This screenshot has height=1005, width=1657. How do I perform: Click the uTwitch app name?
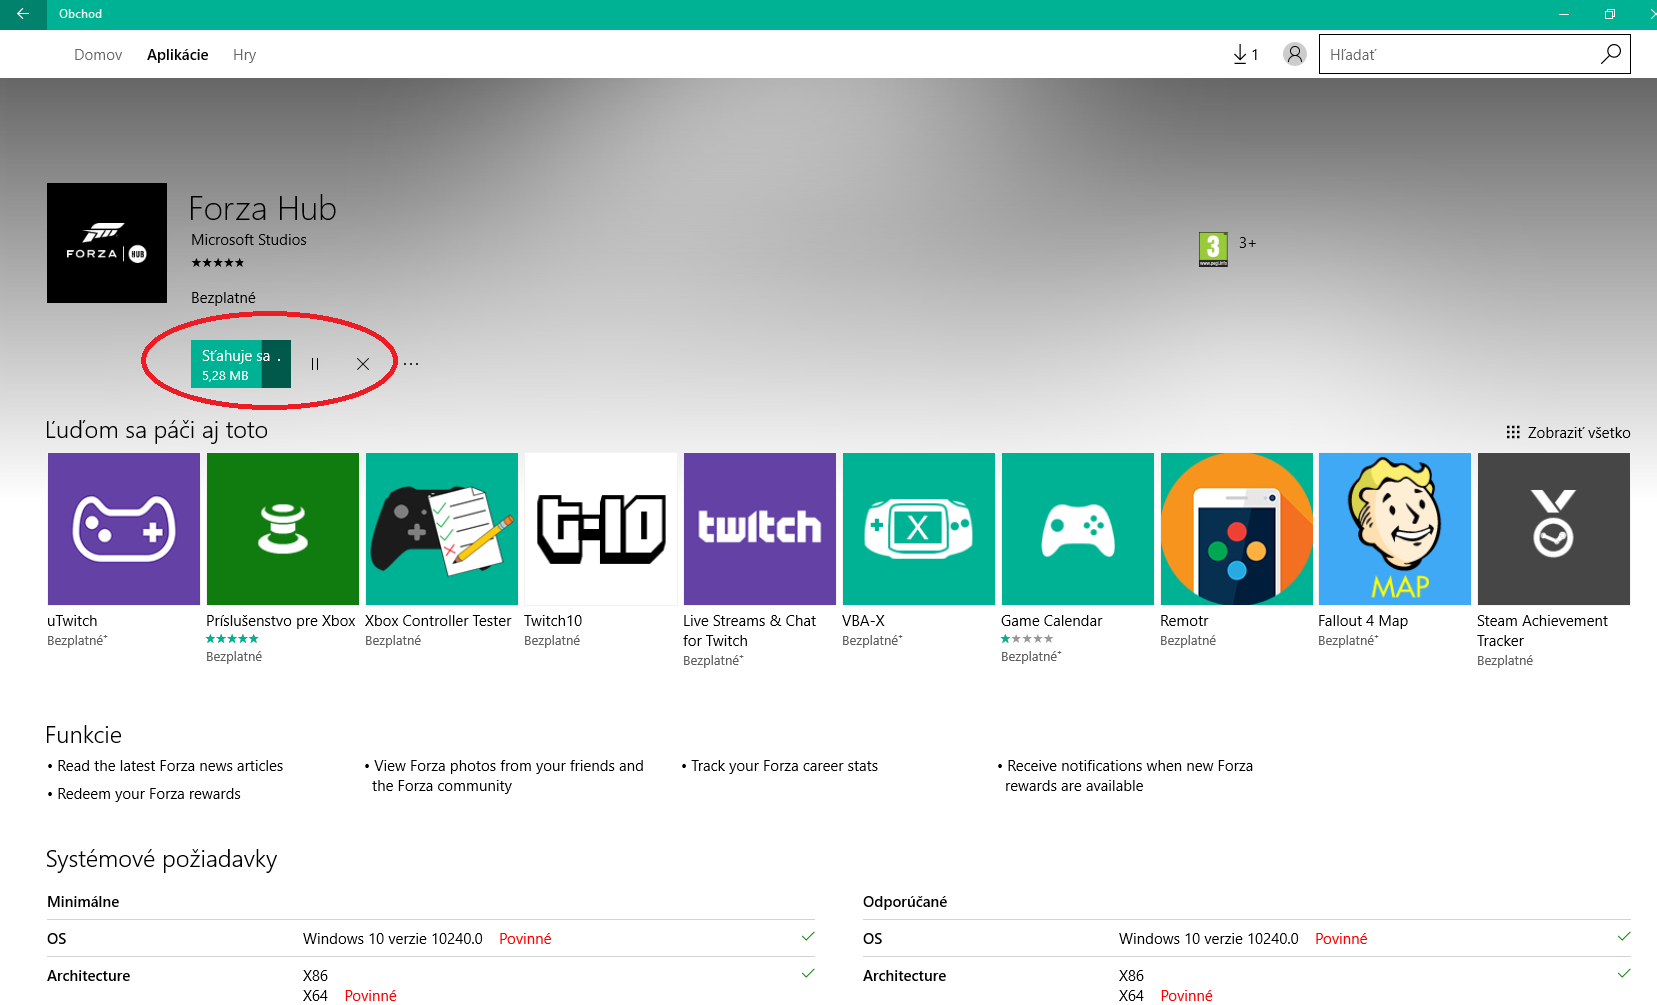[72, 621]
